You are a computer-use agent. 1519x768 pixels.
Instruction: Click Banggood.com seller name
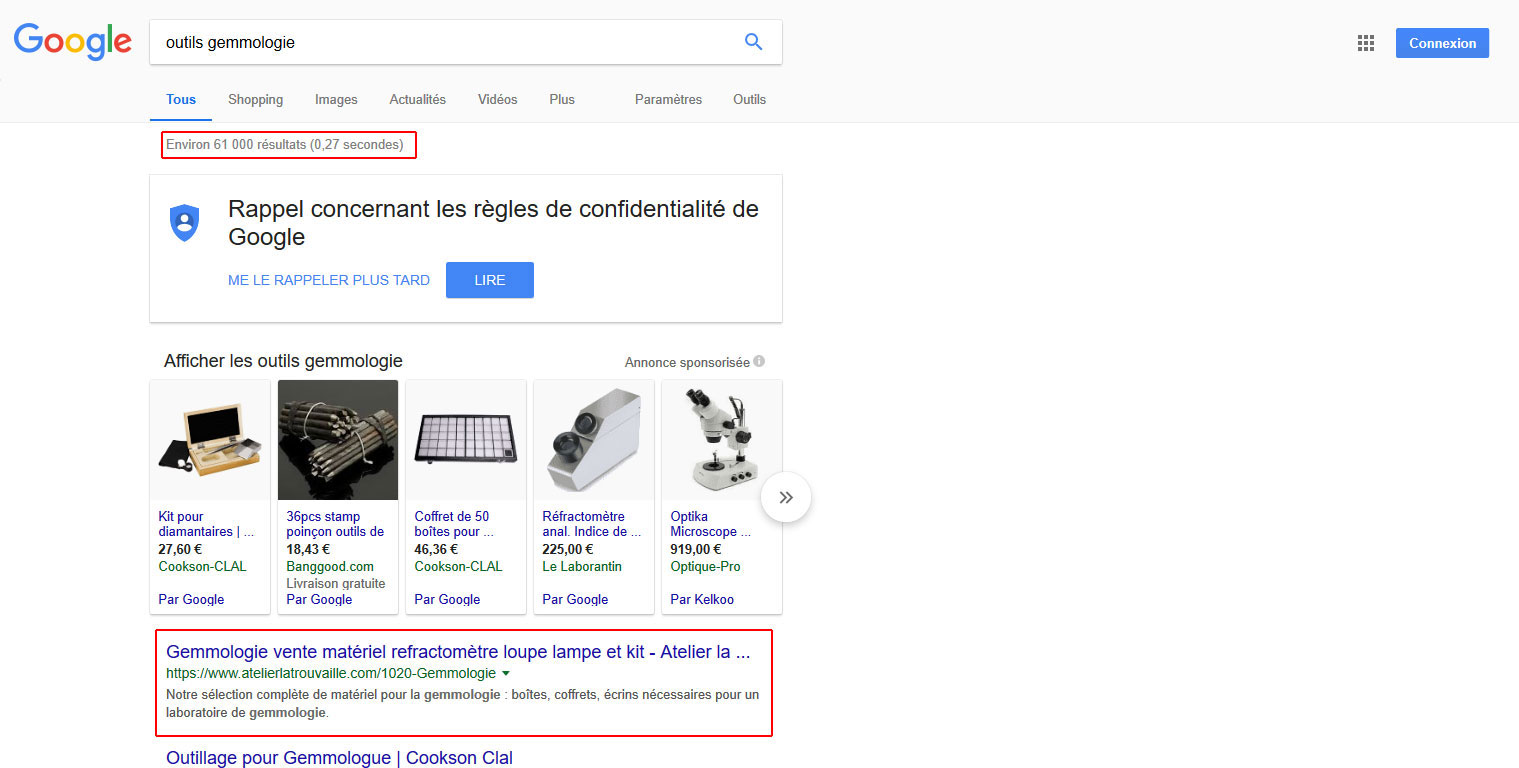(x=330, y=566)
